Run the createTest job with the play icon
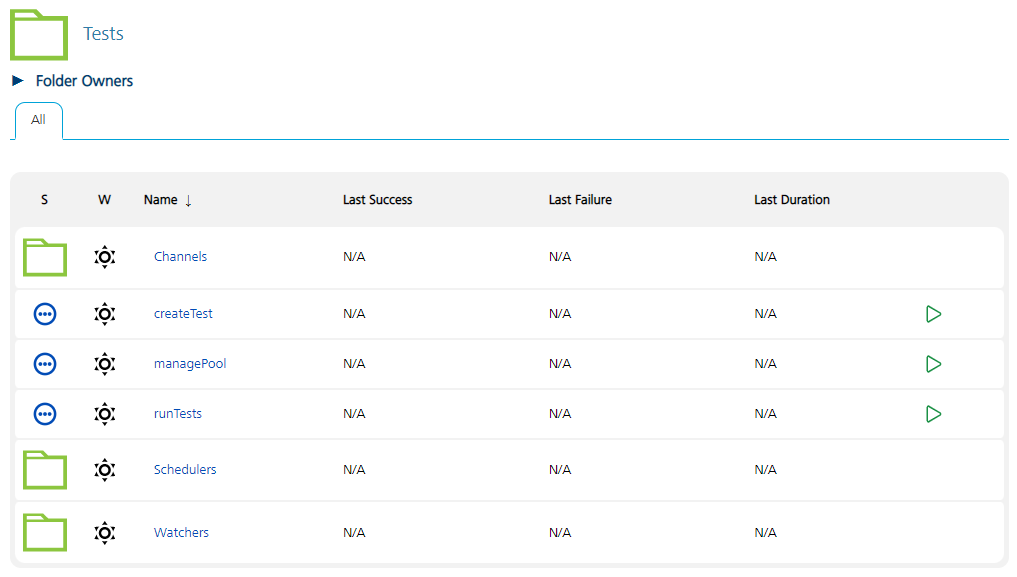 click(x=933, y=313)
